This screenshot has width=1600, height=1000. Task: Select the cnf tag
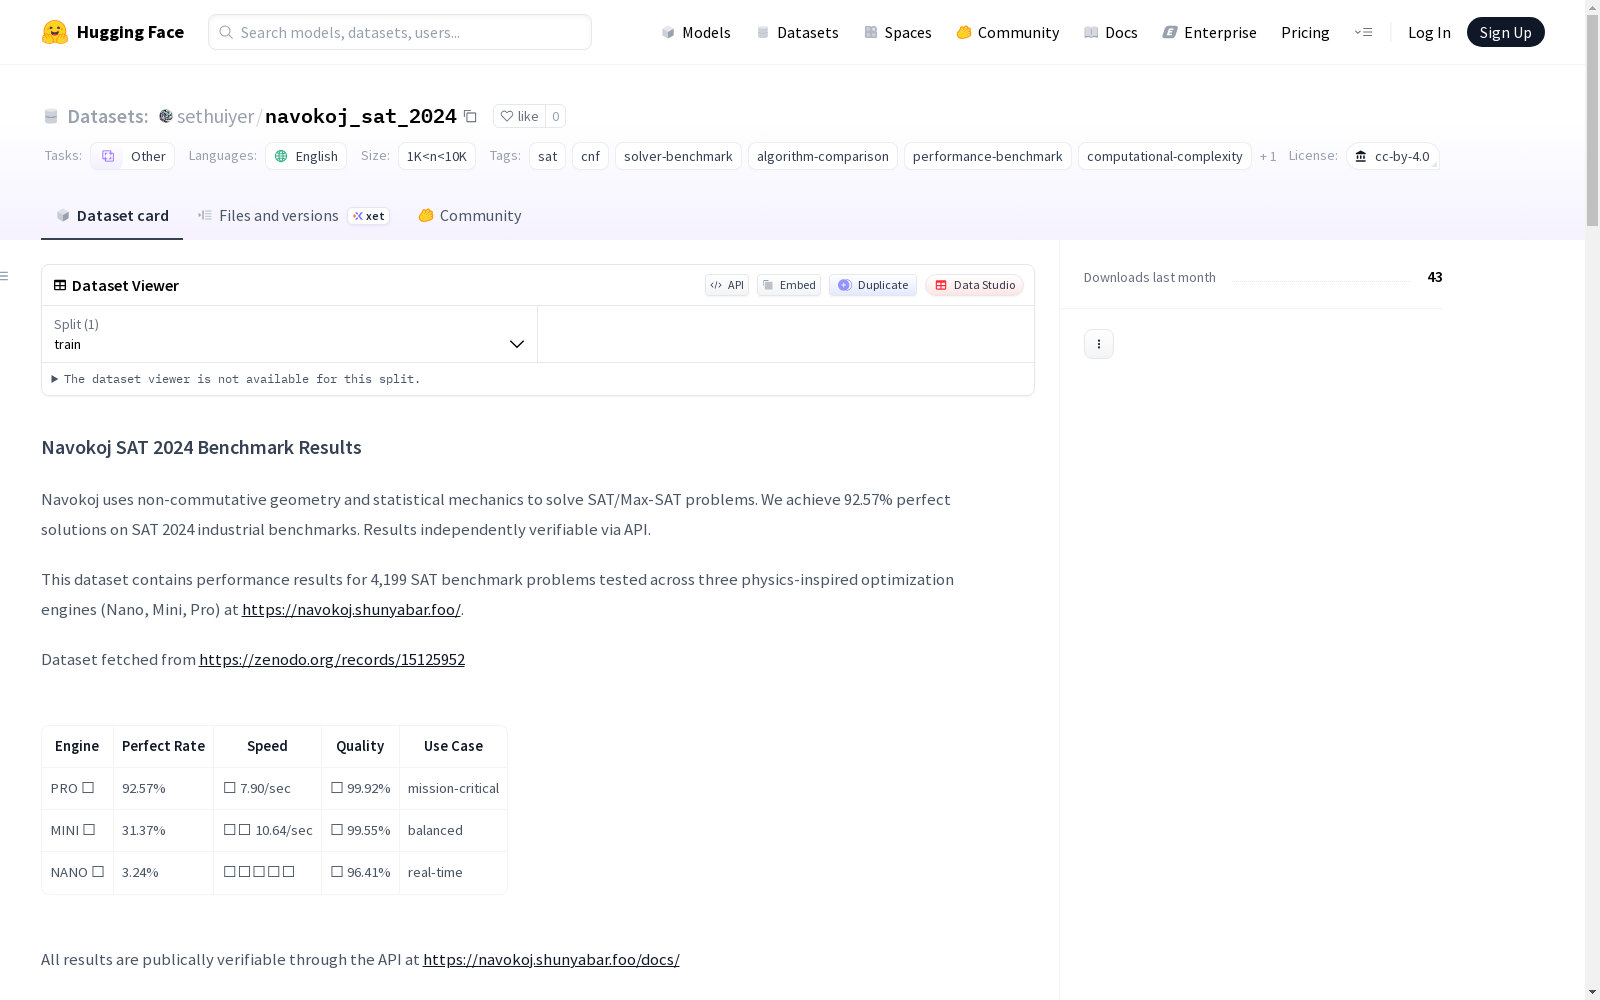coord(591,156)
